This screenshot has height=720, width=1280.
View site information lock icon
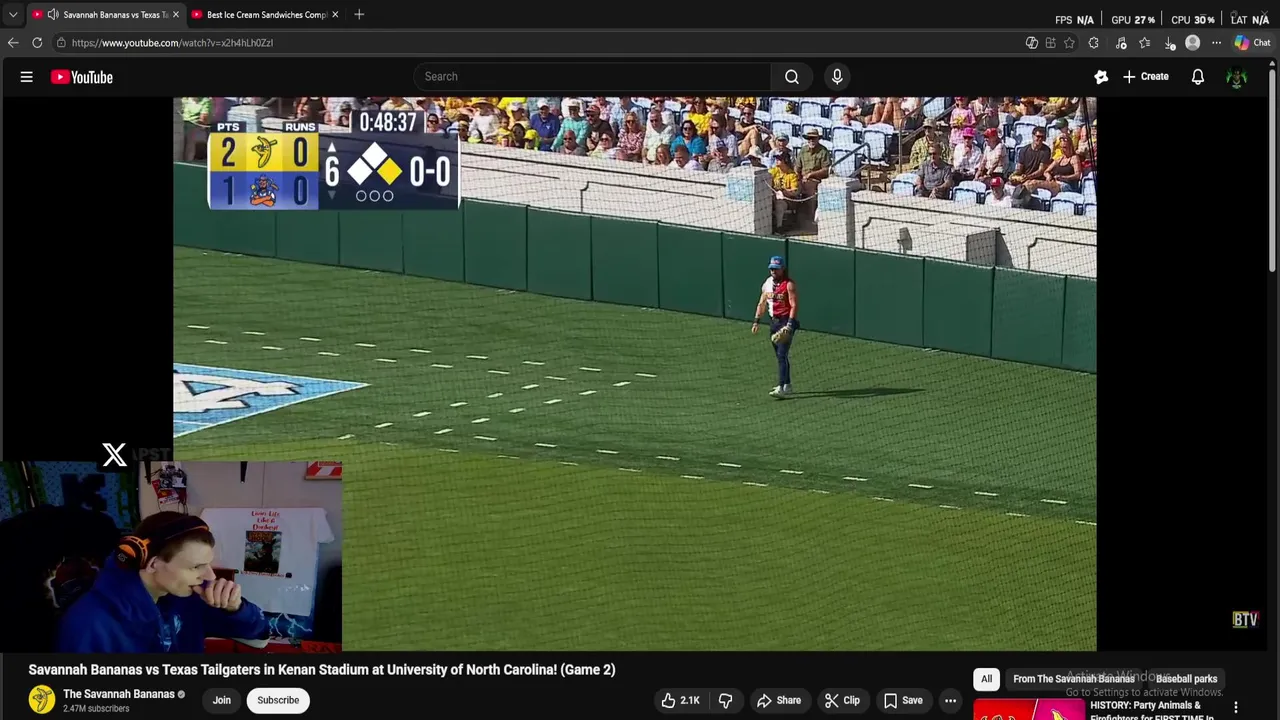coord(61,43)
